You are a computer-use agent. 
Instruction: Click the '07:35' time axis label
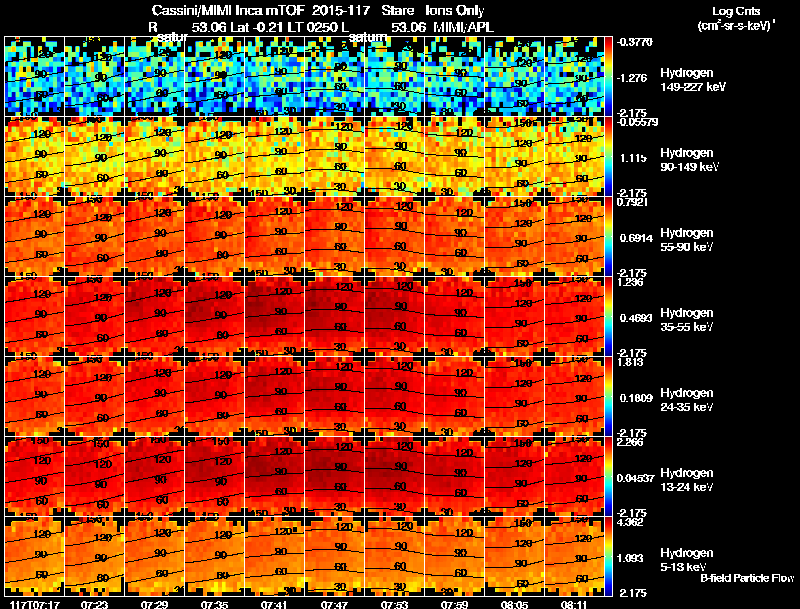coord(214,604)
